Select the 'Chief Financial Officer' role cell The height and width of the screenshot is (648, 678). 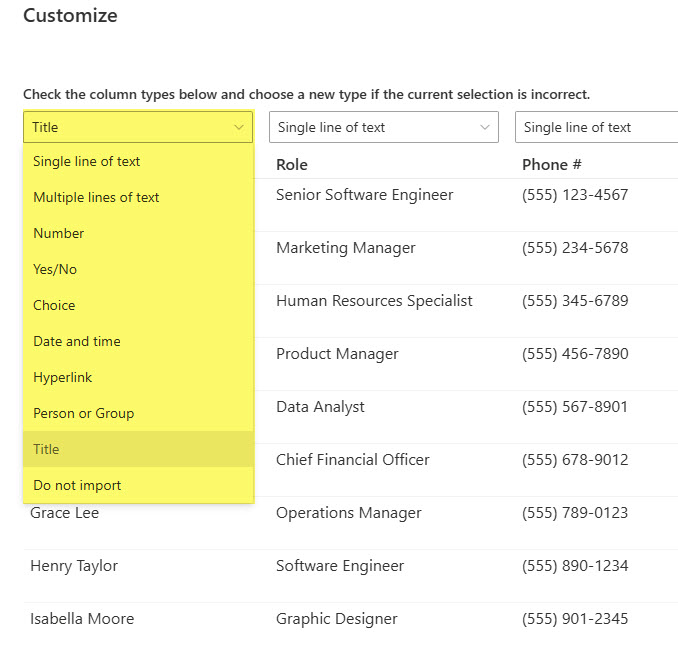tap(352, 460)
